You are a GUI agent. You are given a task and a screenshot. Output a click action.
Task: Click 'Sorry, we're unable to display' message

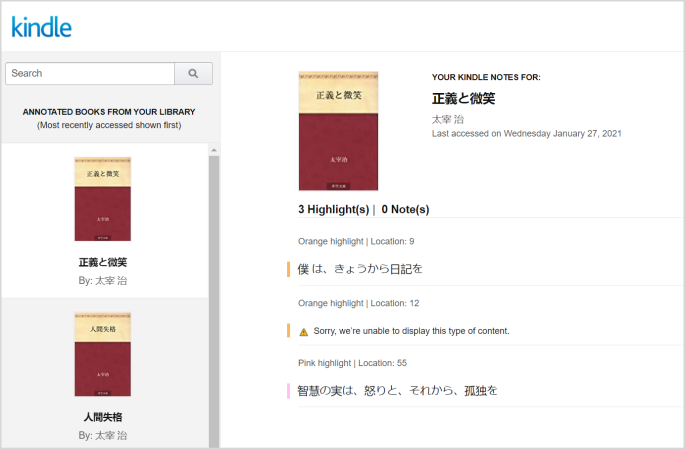click(412, 331)
